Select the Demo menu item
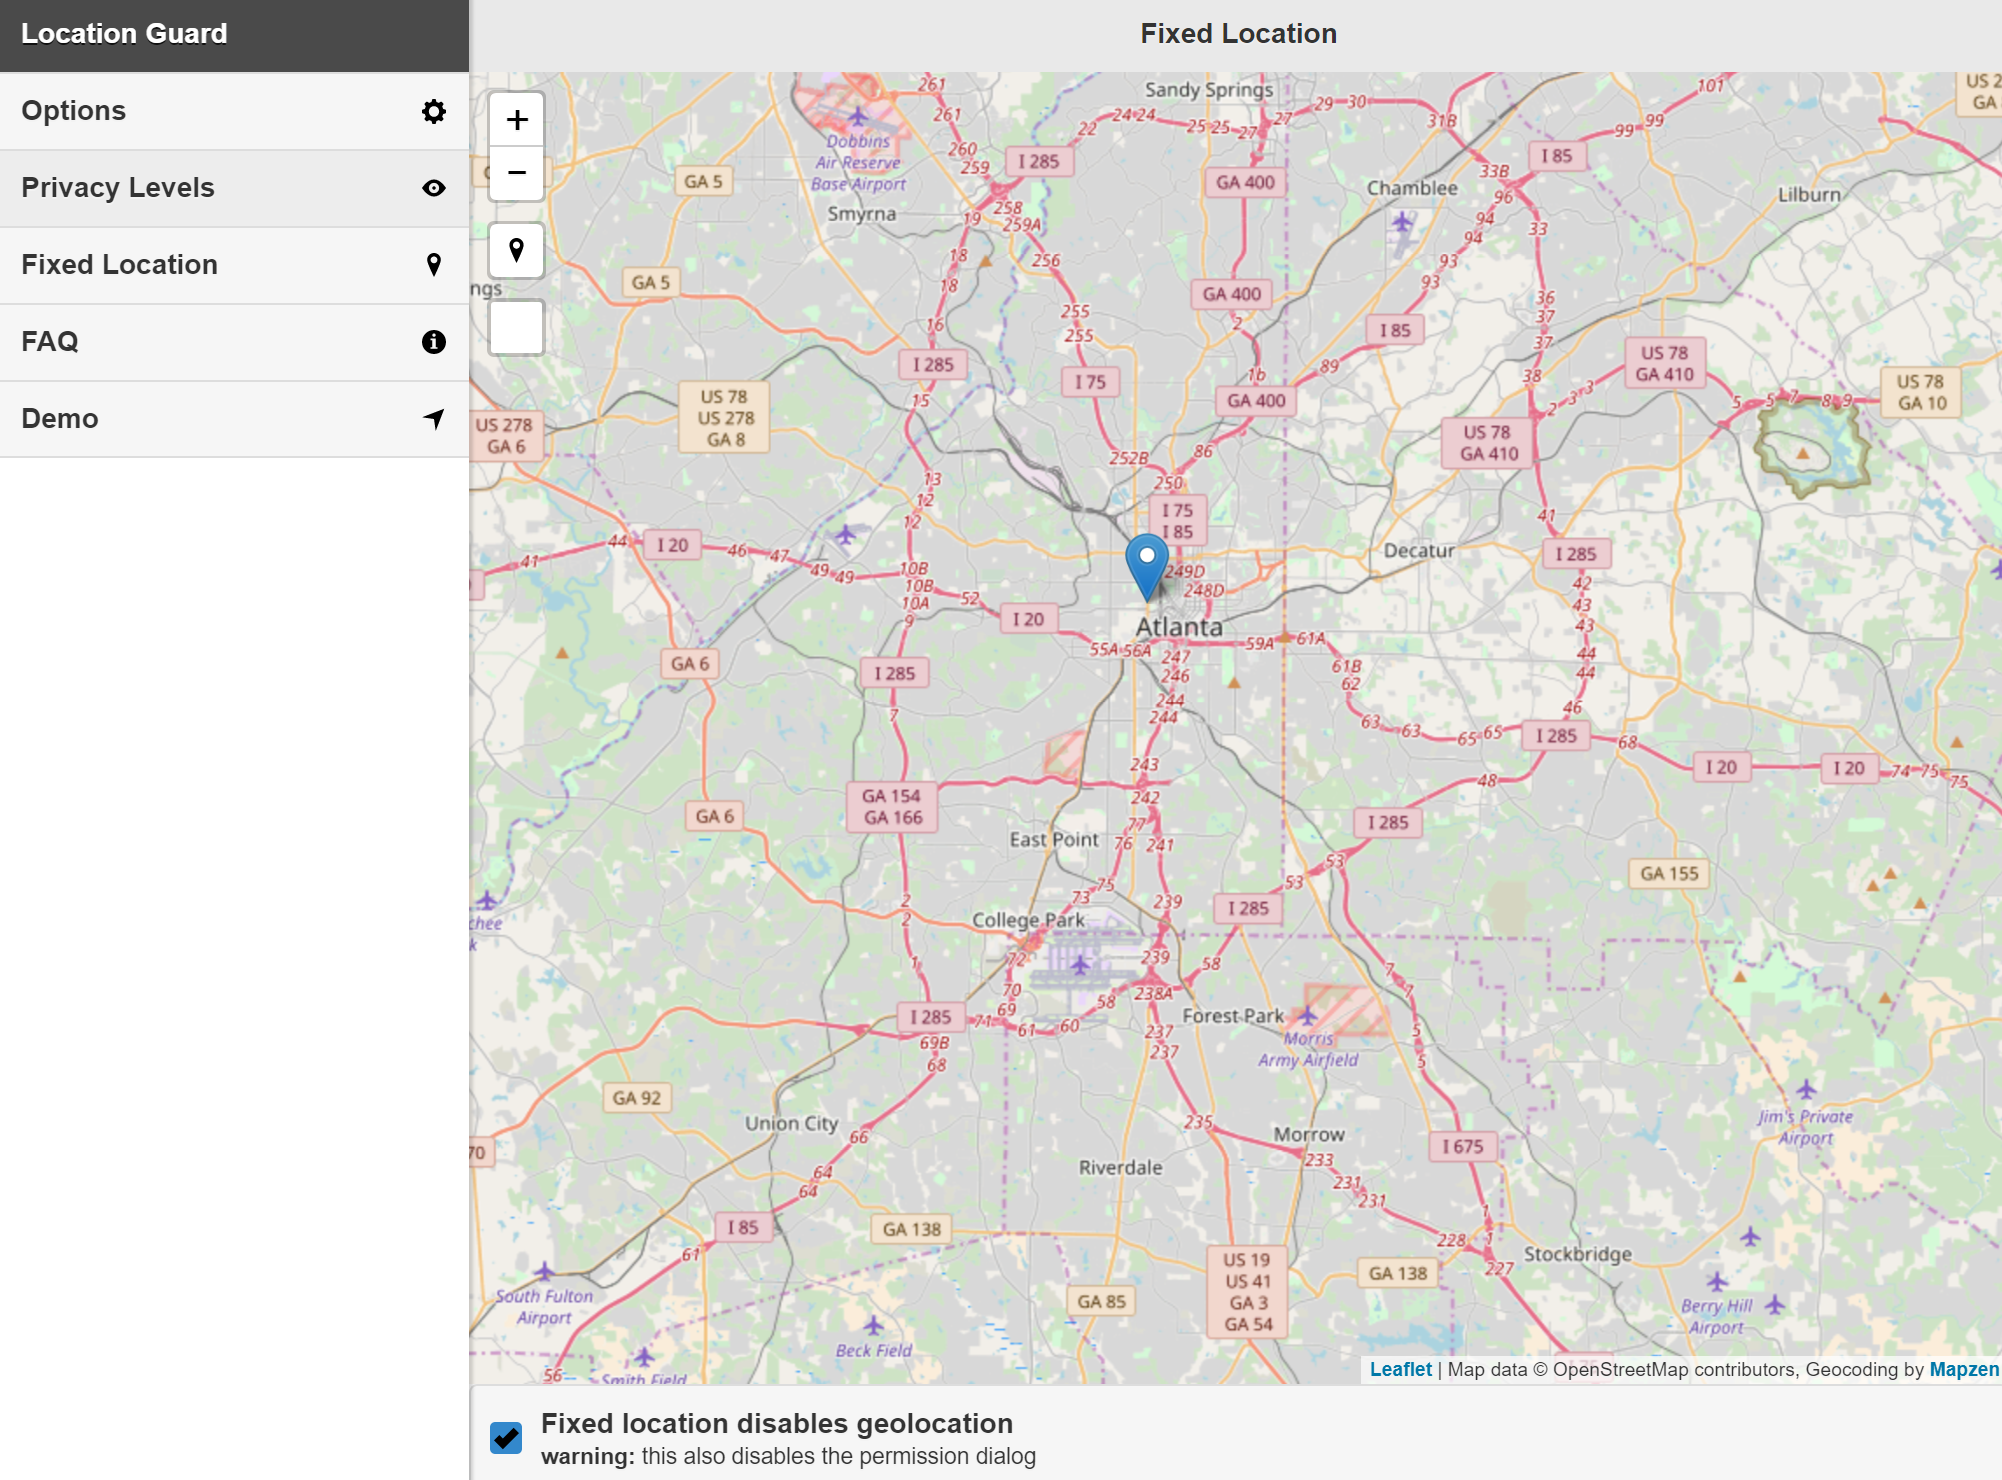Viewport: 2002px width, 1480px height. (233, 418)
